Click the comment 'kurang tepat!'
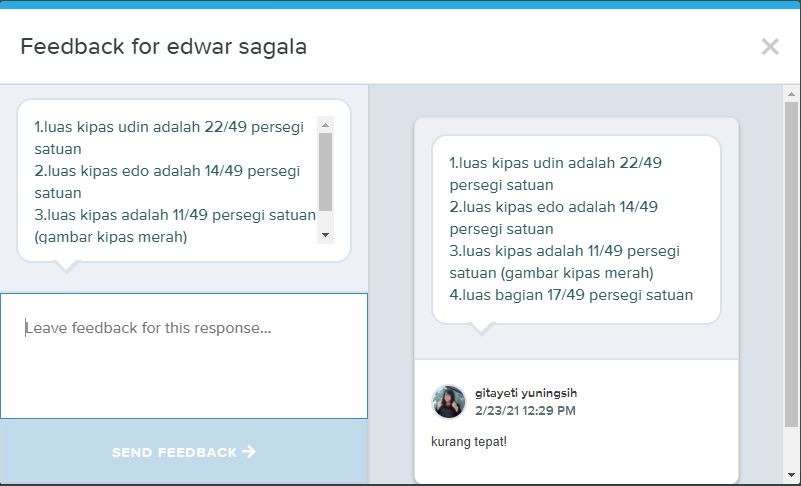This screenshot has width=801, height=486. click(469, 442)
